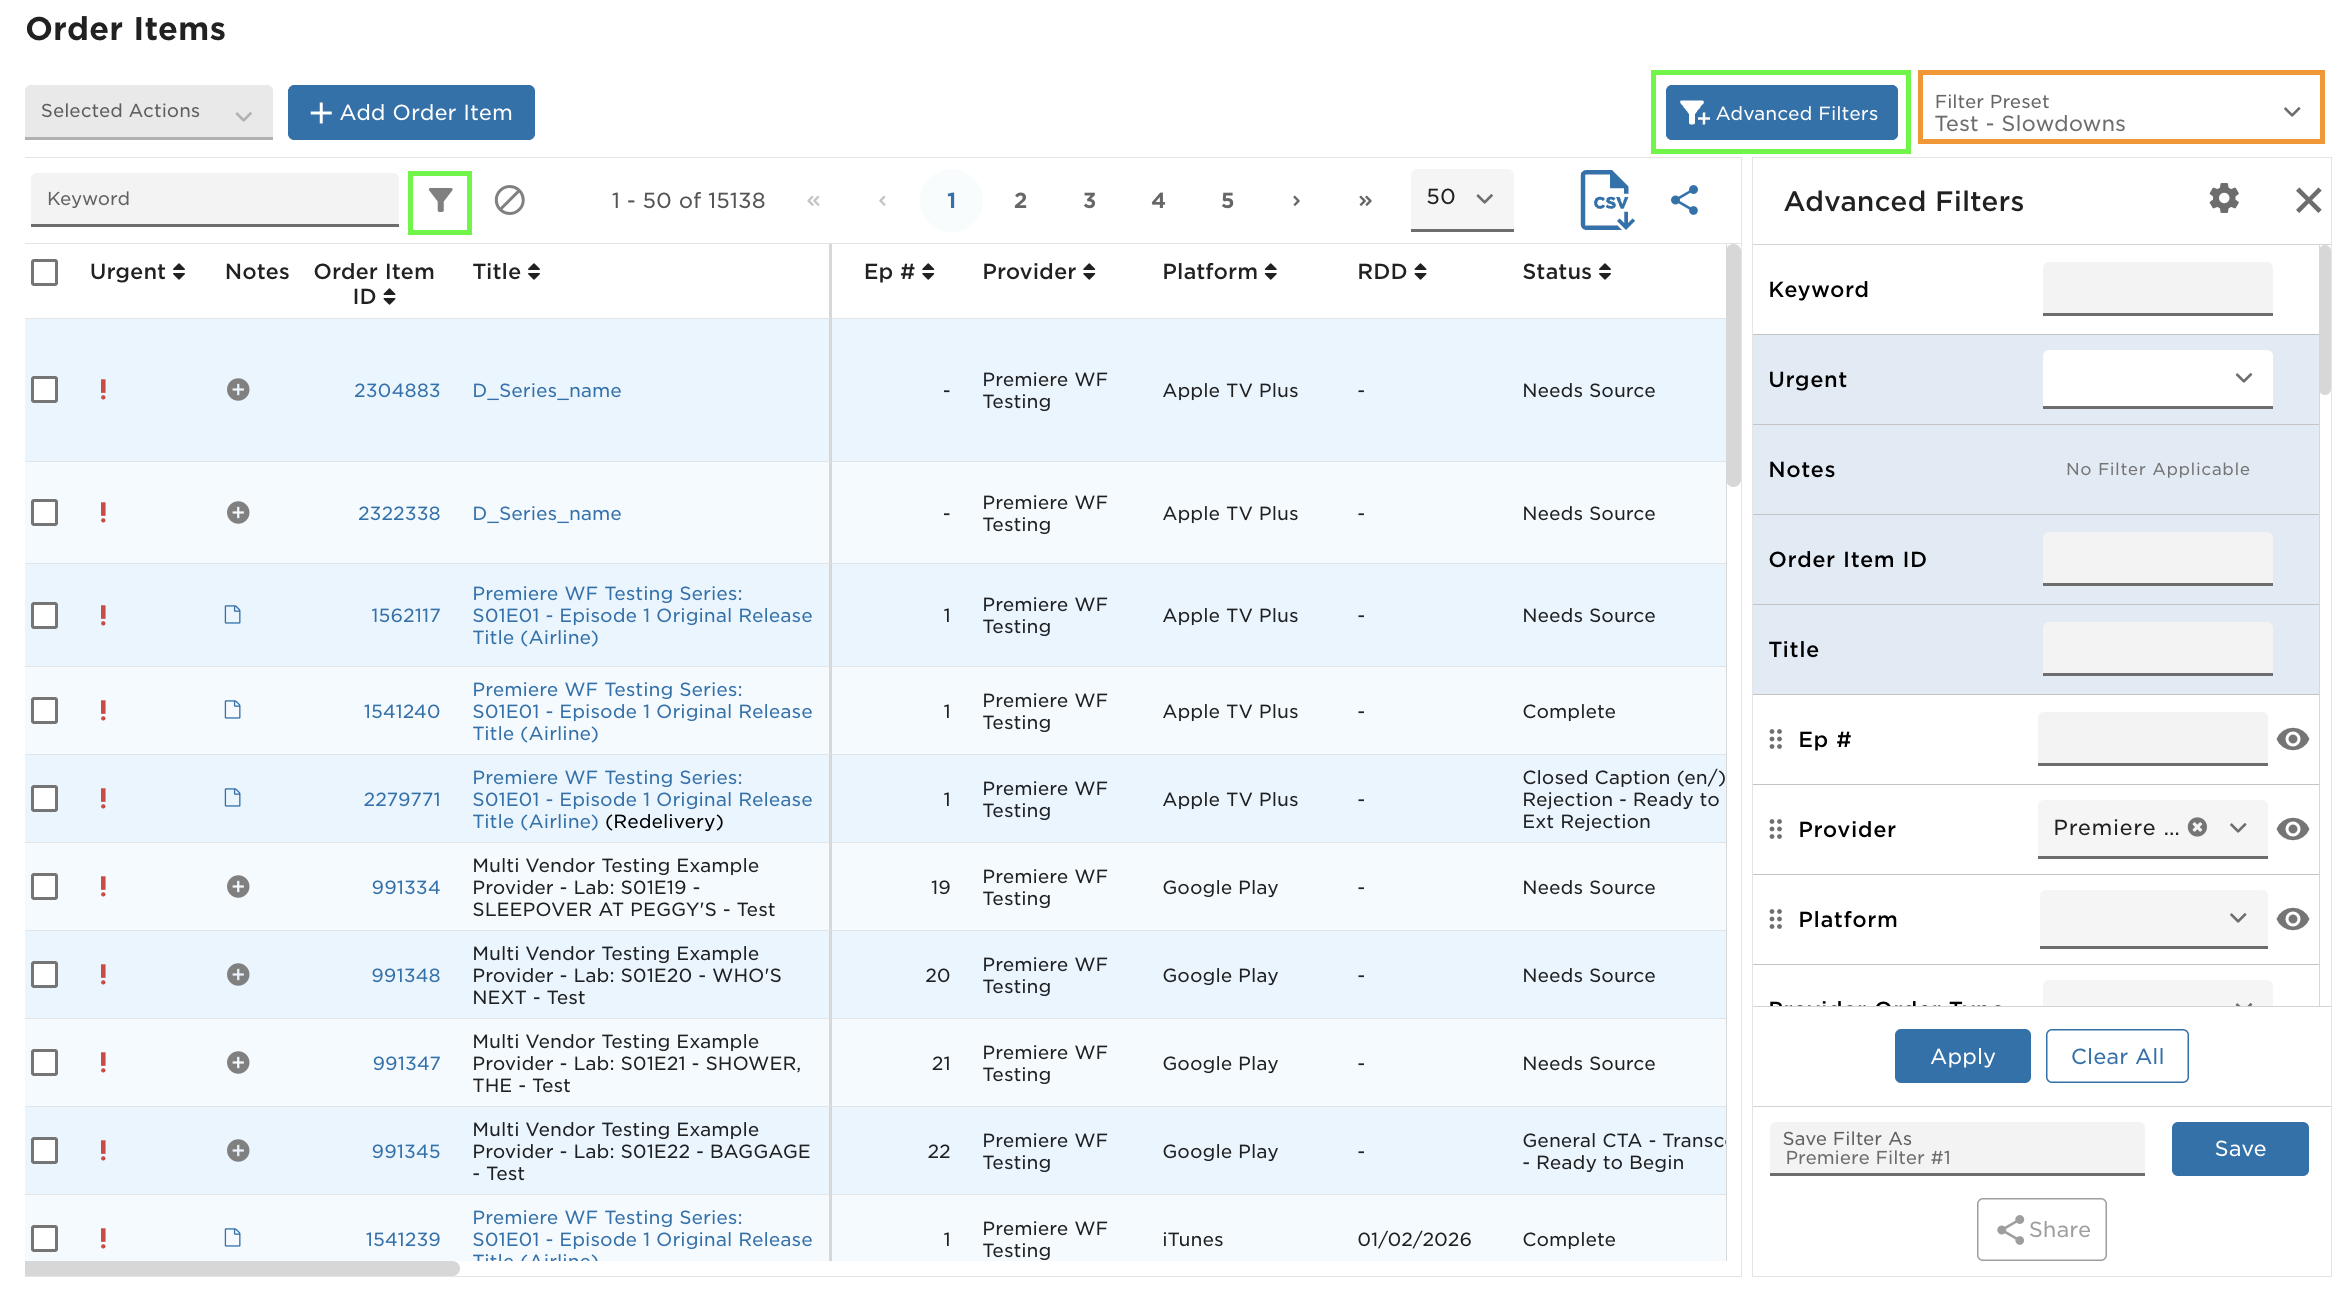Focus the Keyword search field above table
The height and width of the screenshot is (1300, 2344).
pyautogui.click(x=215, y=198)
